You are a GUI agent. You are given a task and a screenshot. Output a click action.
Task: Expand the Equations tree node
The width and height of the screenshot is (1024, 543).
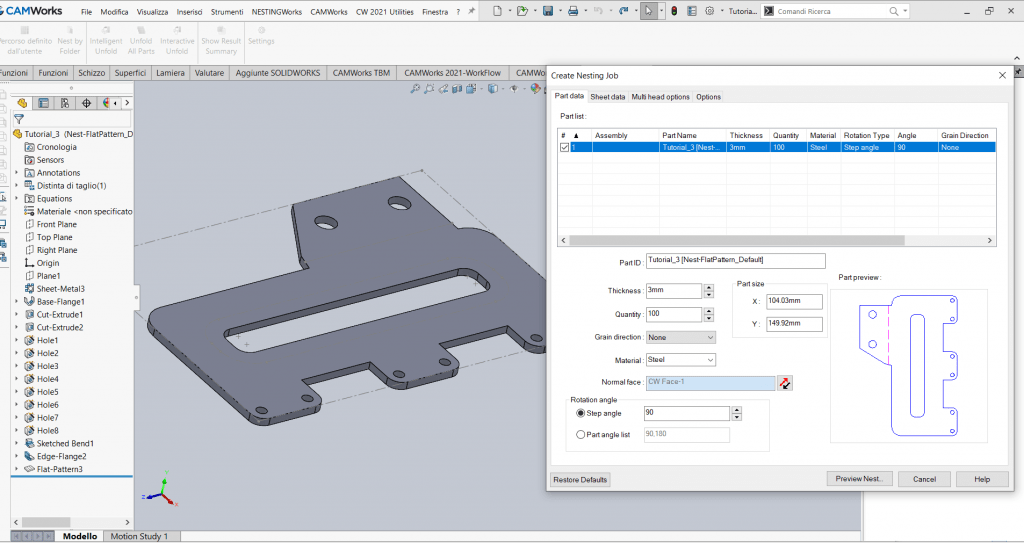pyautogui.click(x=16, y=199)
